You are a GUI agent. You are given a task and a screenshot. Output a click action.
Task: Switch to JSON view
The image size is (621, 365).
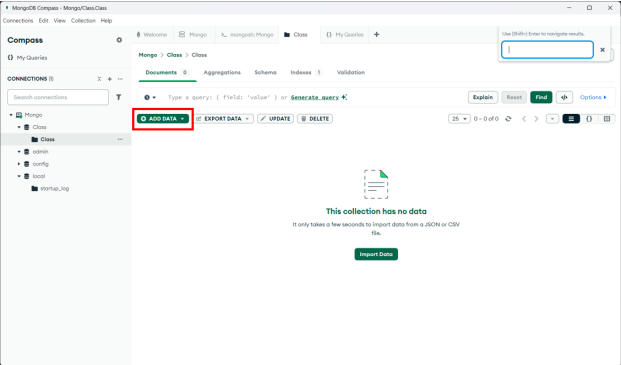click(589, 119)
